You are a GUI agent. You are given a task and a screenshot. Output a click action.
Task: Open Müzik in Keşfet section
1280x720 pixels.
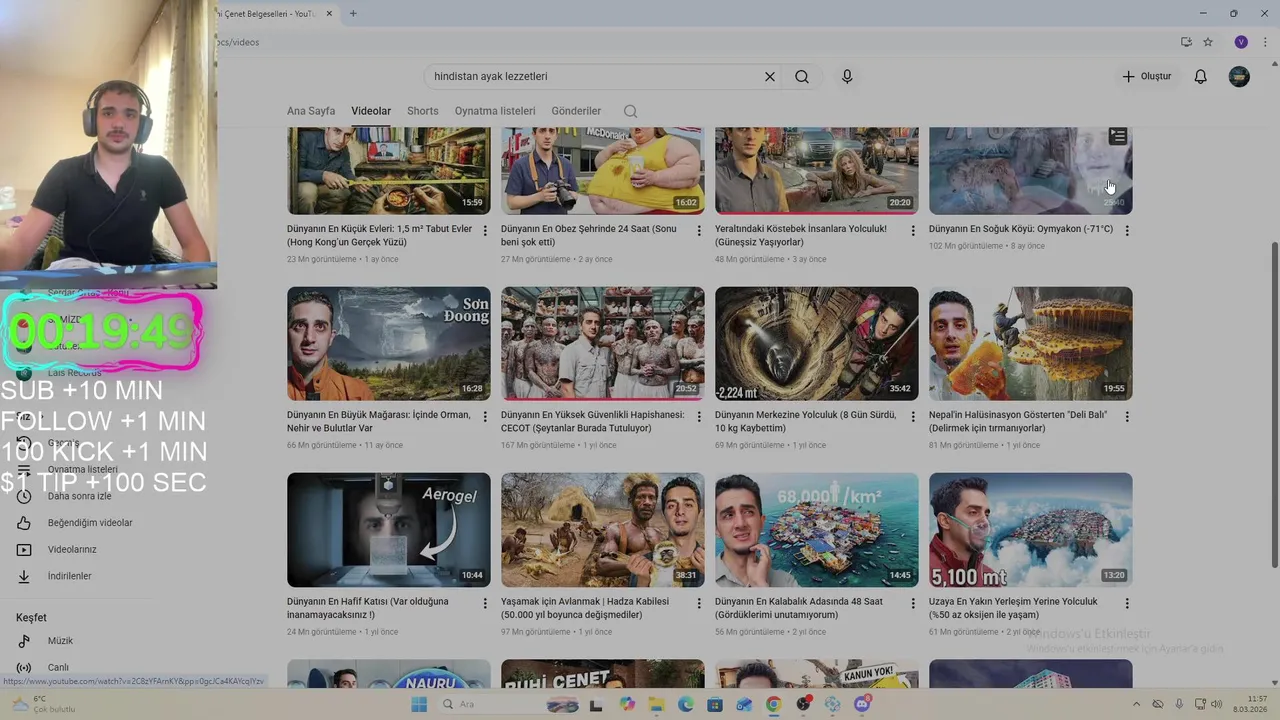60,641
